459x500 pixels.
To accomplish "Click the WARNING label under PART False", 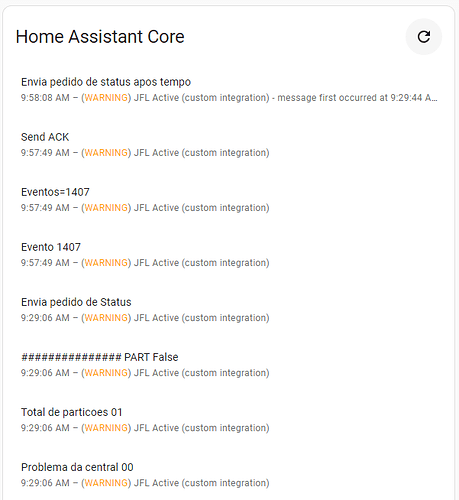I will click(106, 373).
